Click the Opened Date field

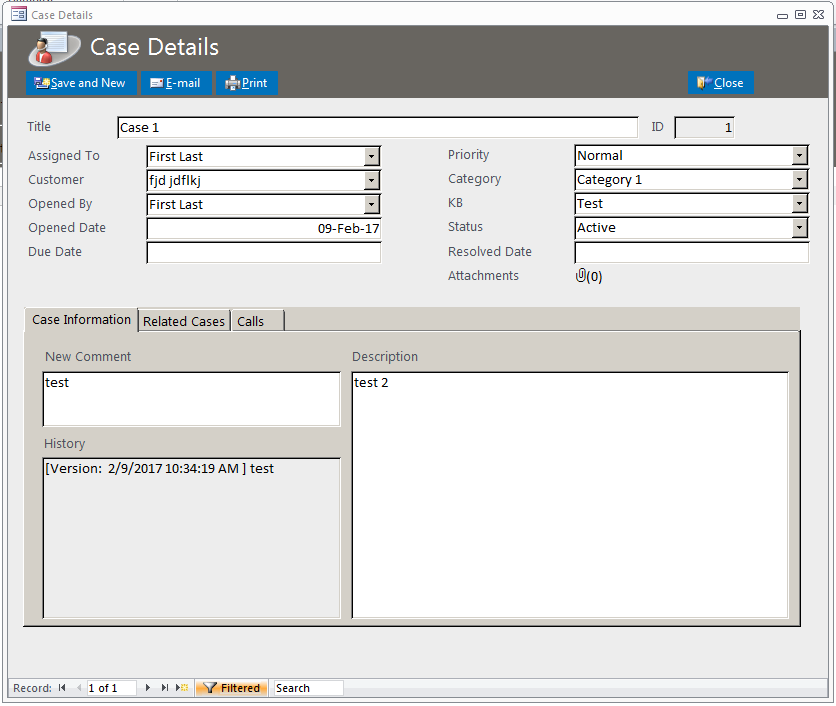(264, 229)
